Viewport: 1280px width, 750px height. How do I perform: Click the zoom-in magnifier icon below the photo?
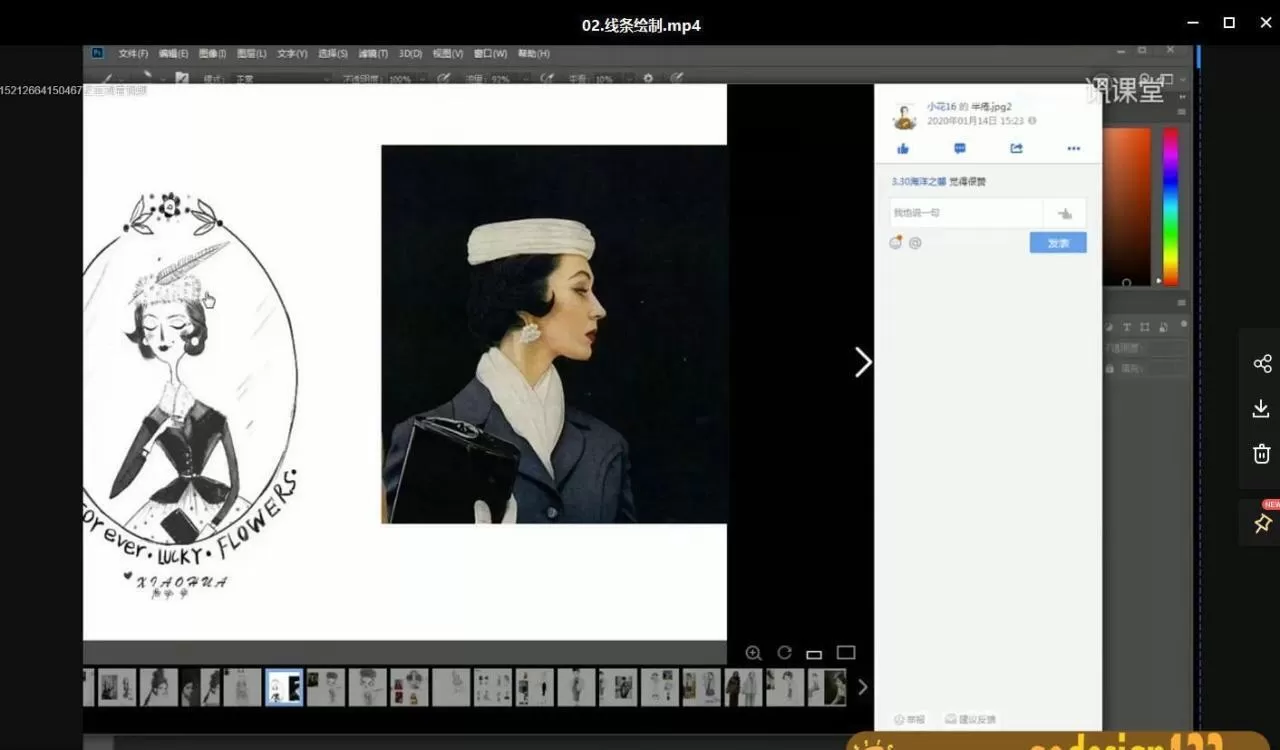(753, 653)
